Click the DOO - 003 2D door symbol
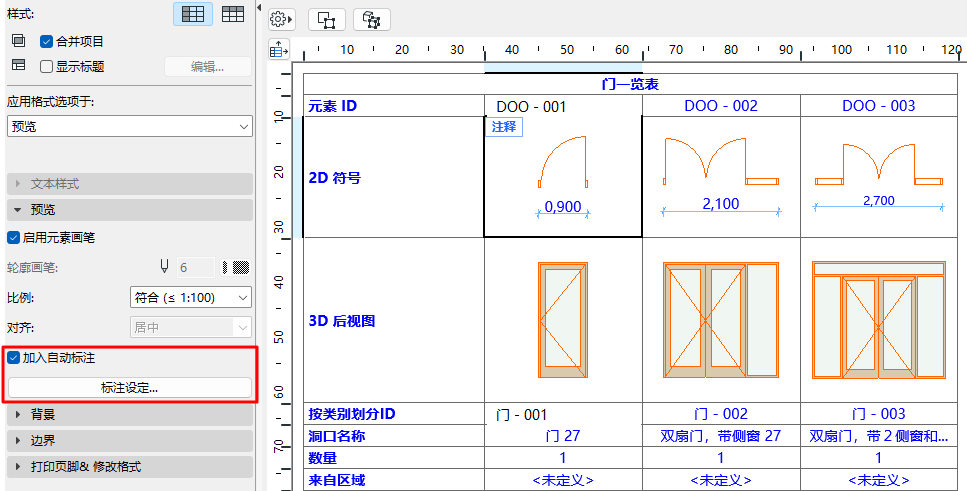Screen dimensions: 967x491 (879, 165)
